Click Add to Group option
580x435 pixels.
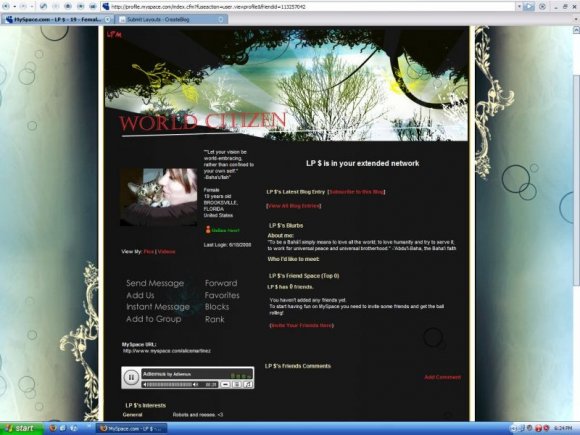(154, 319)
